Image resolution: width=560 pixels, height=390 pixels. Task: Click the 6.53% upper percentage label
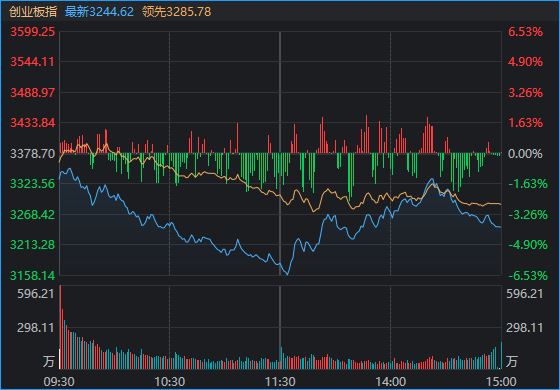[x=525, y=32]
